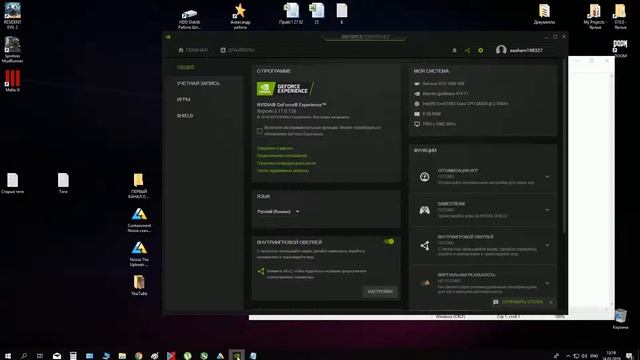Open the privacy policy link
This screenshot has height=360, width=640.
click(286, 163)
